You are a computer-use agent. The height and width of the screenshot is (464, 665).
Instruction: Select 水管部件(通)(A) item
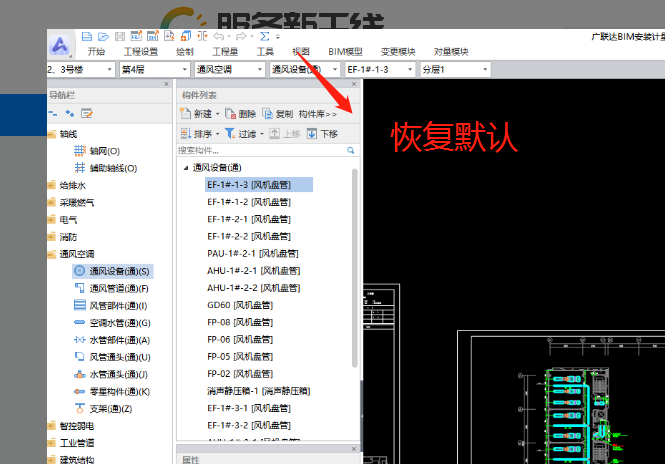coord(112,340)
